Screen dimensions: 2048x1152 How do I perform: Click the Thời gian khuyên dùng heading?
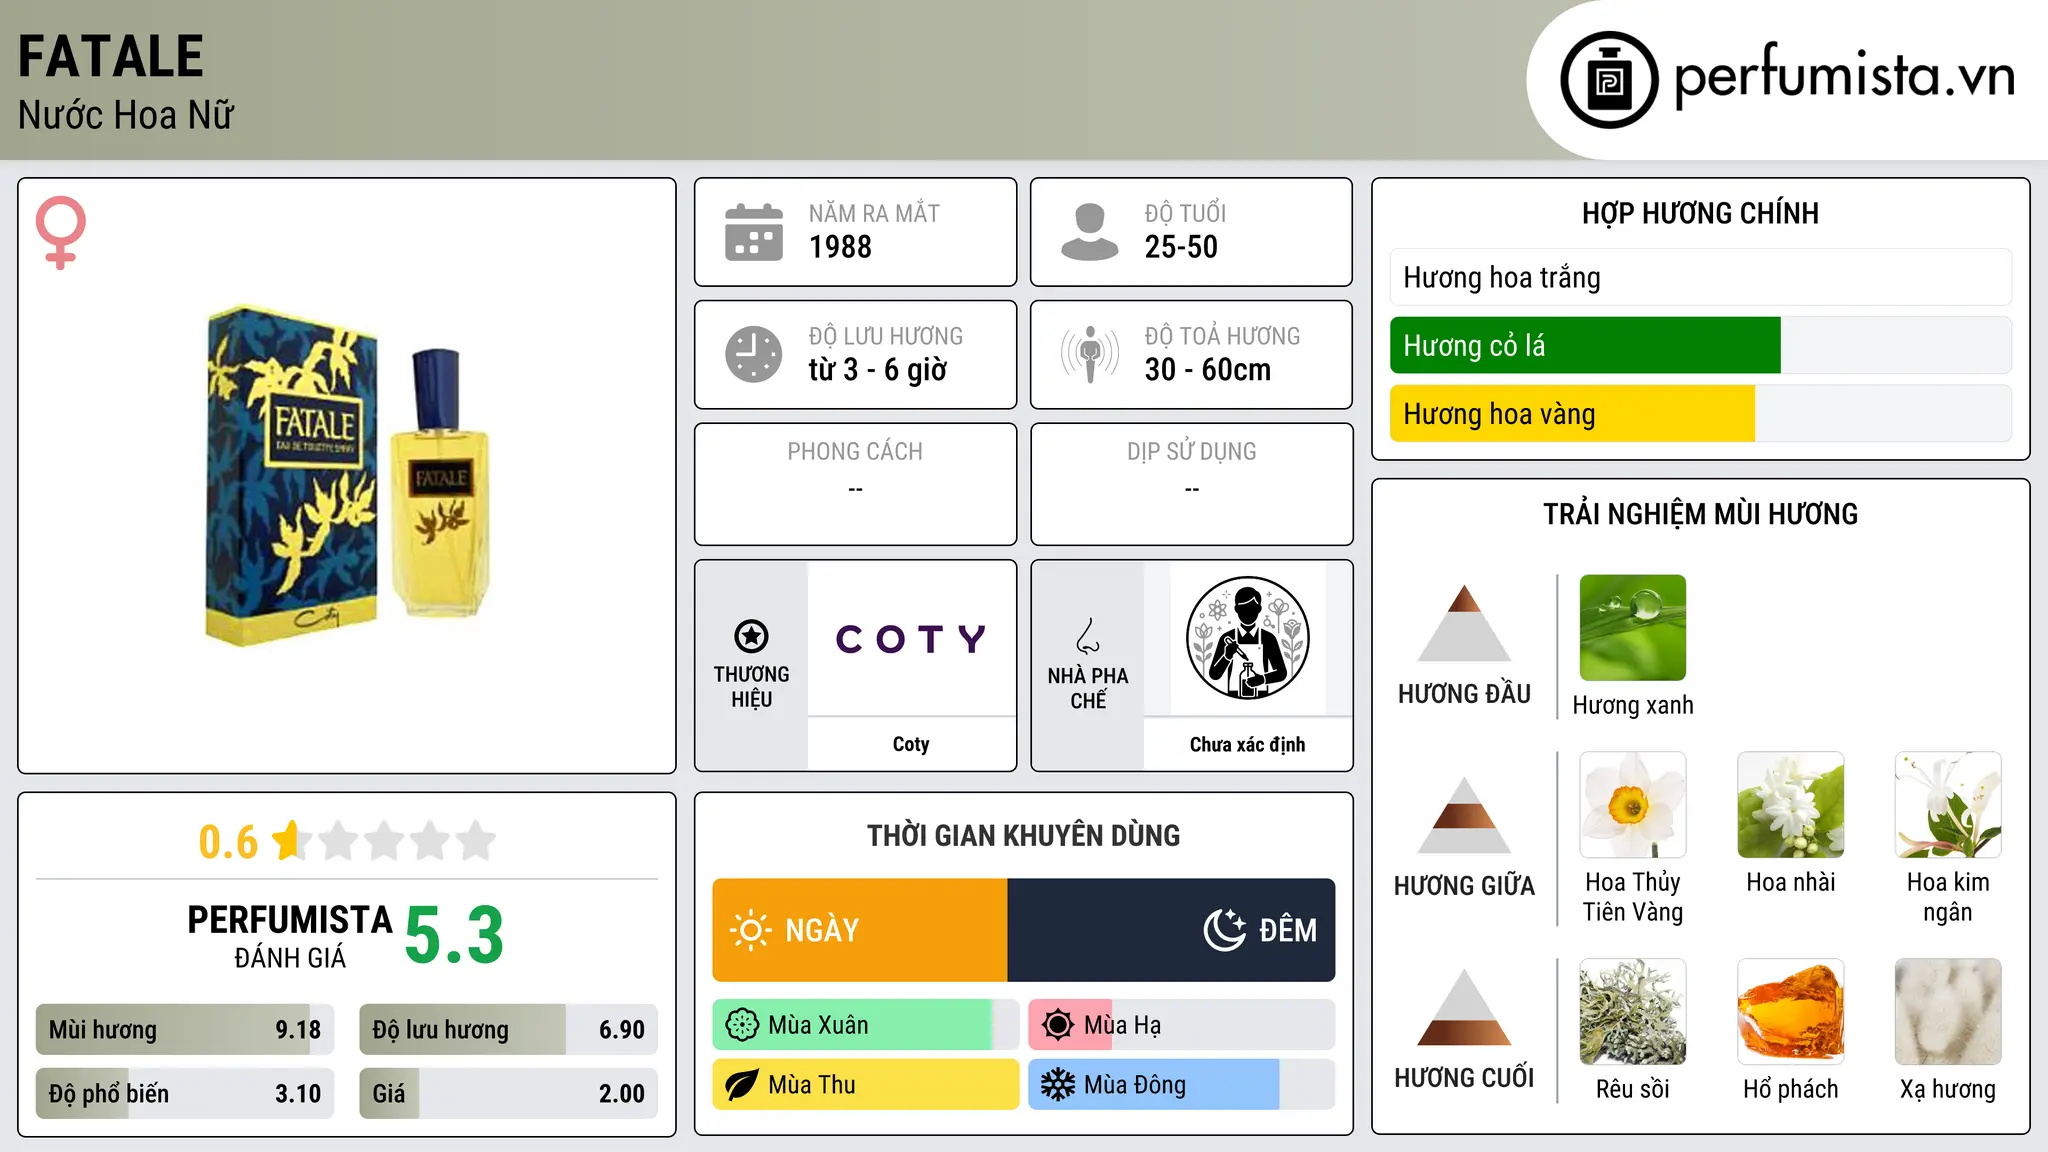1023,835
